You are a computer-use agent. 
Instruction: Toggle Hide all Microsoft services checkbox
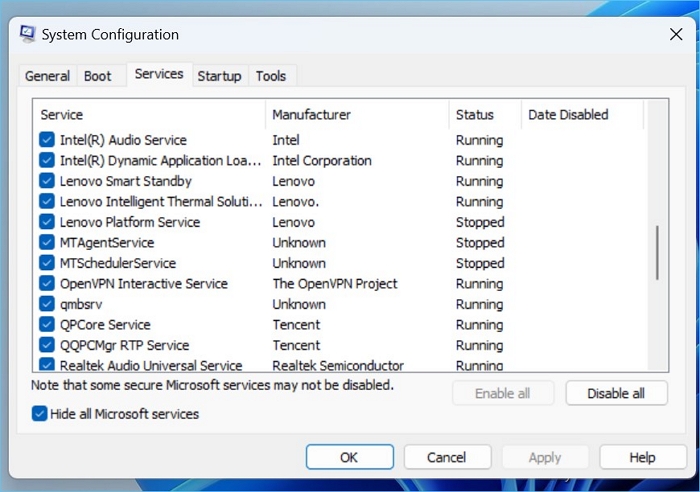(40, 414)
